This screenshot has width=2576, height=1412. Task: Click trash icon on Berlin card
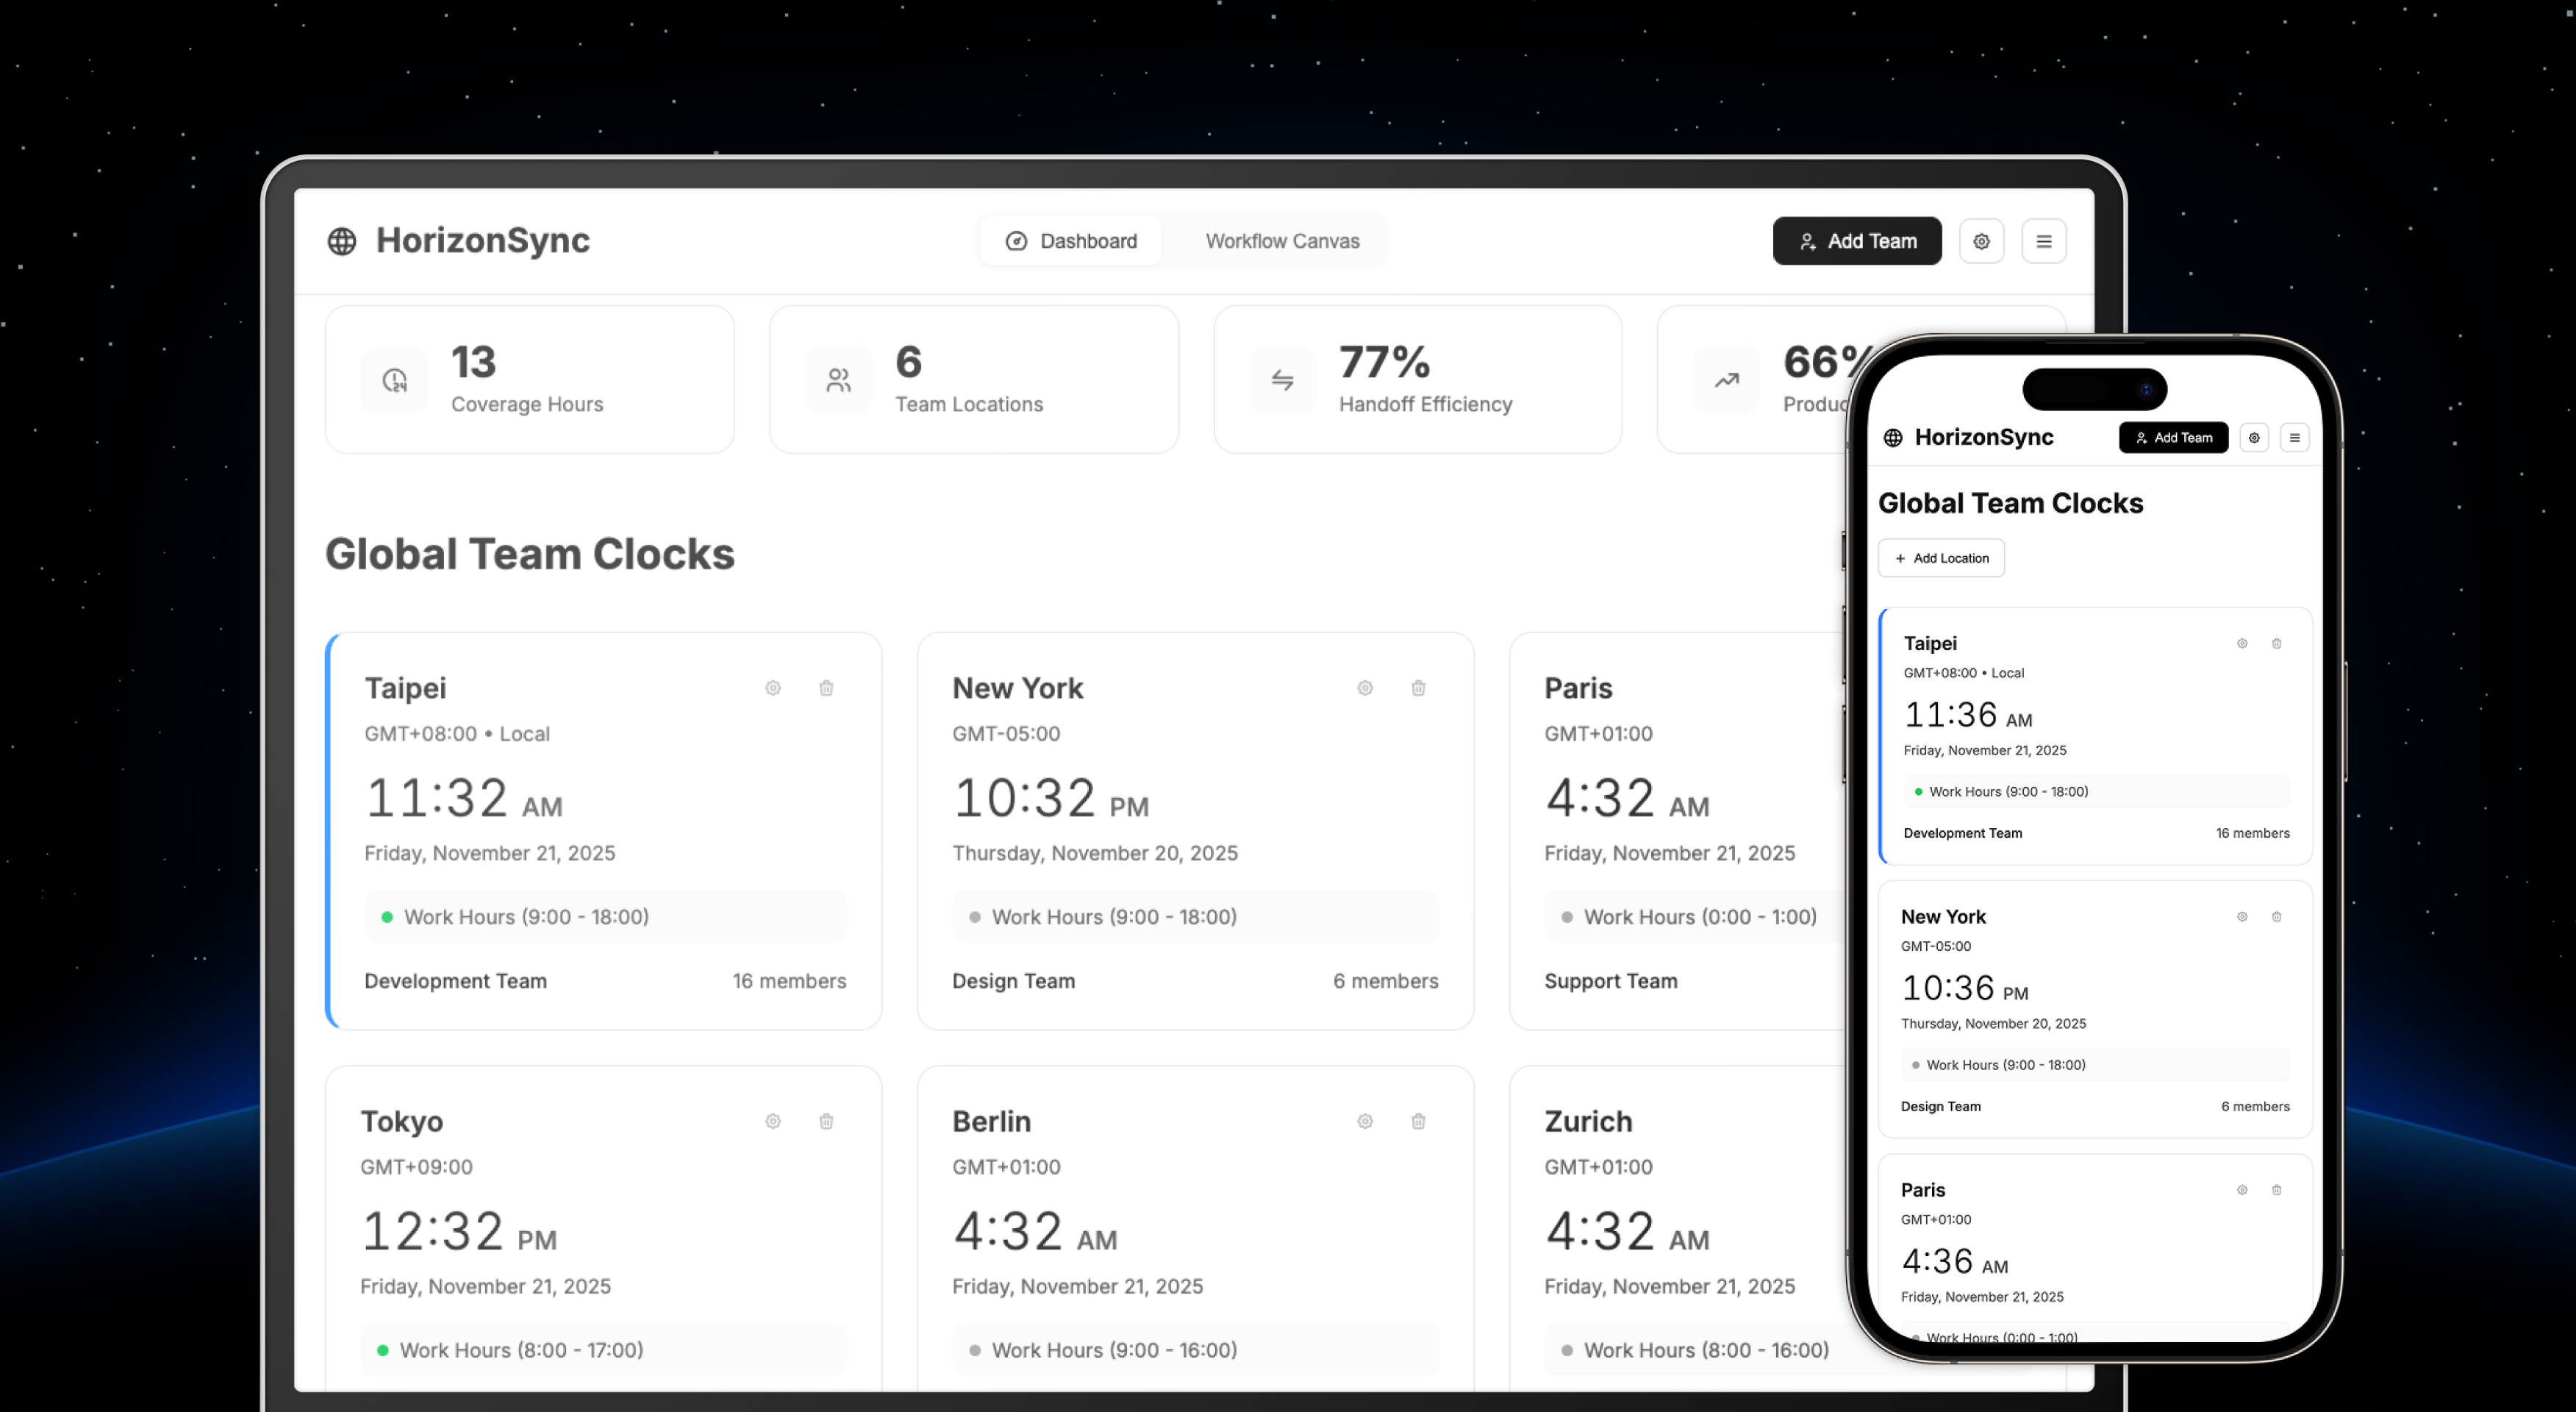point(1418,1121)
